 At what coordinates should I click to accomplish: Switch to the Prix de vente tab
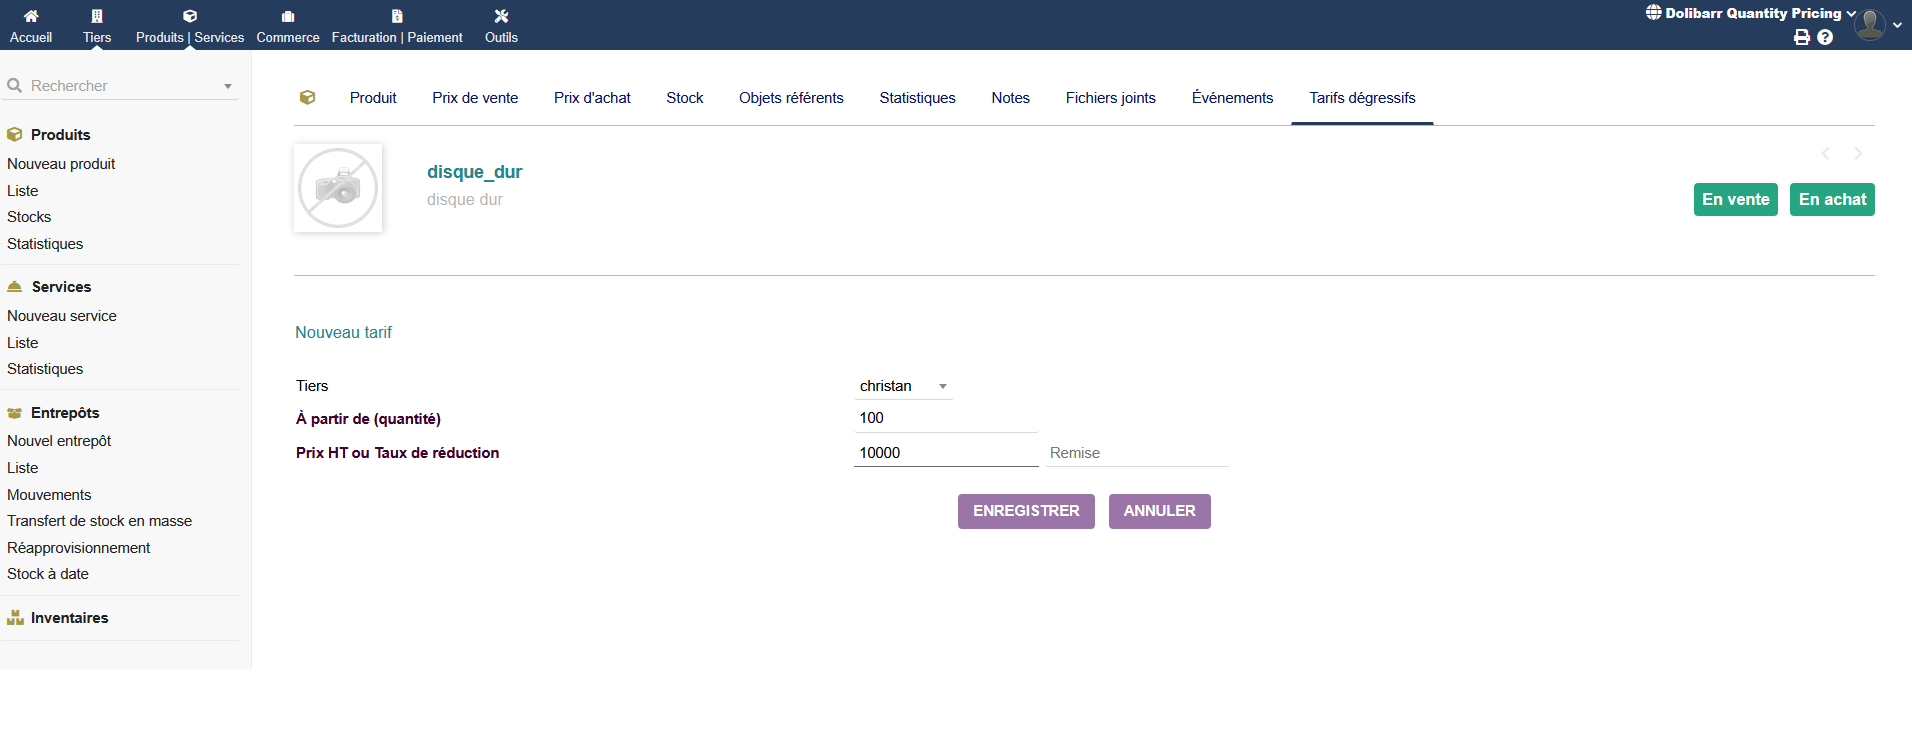475,98
